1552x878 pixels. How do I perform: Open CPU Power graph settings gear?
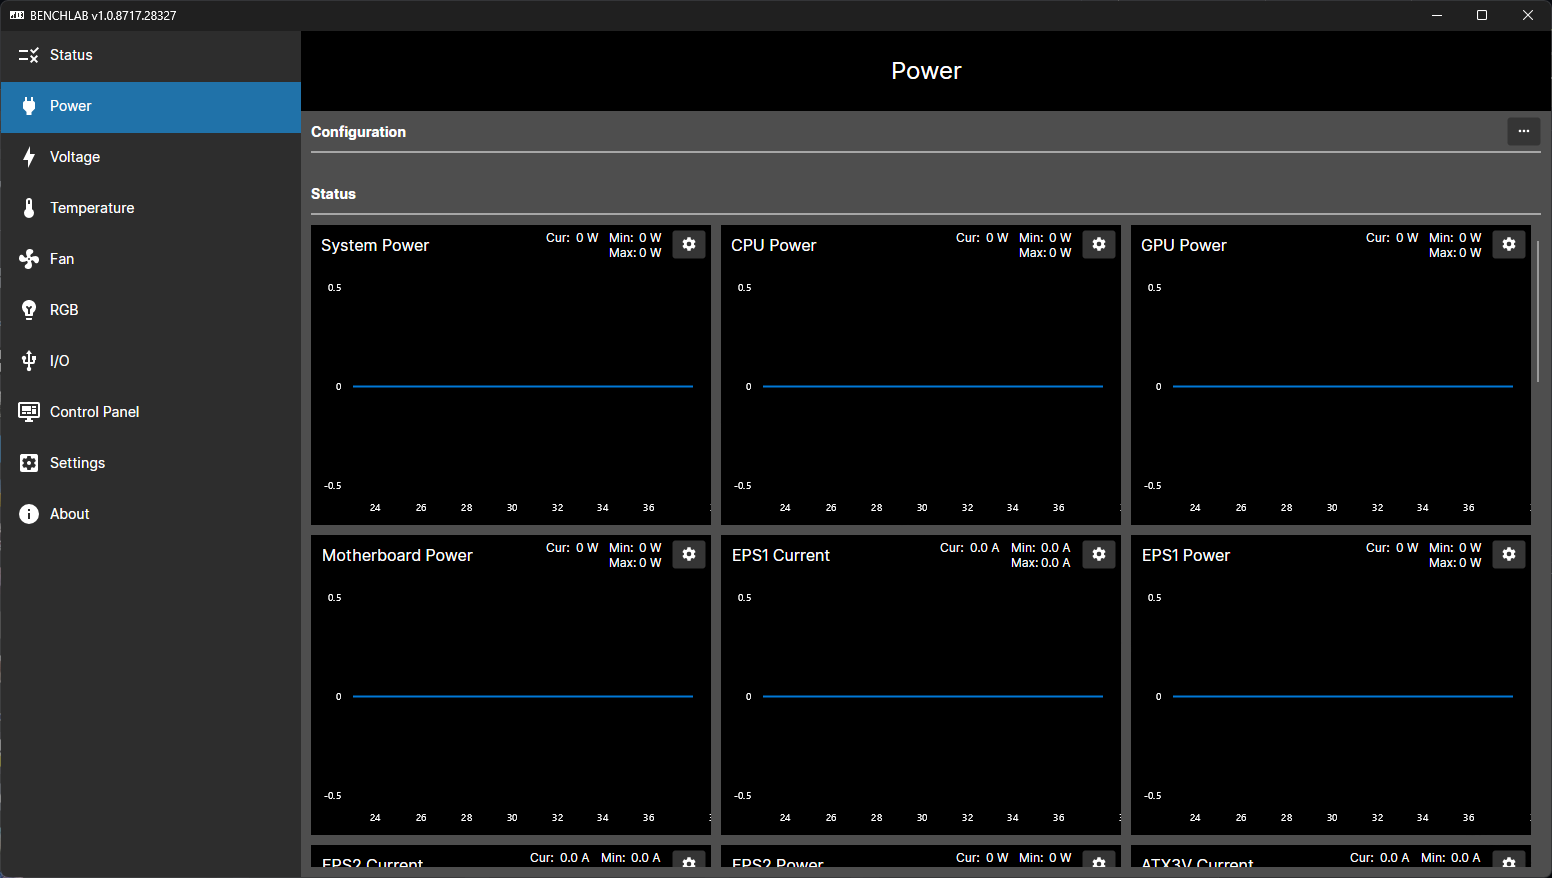pyautogui.click(x=1099, y=244)
